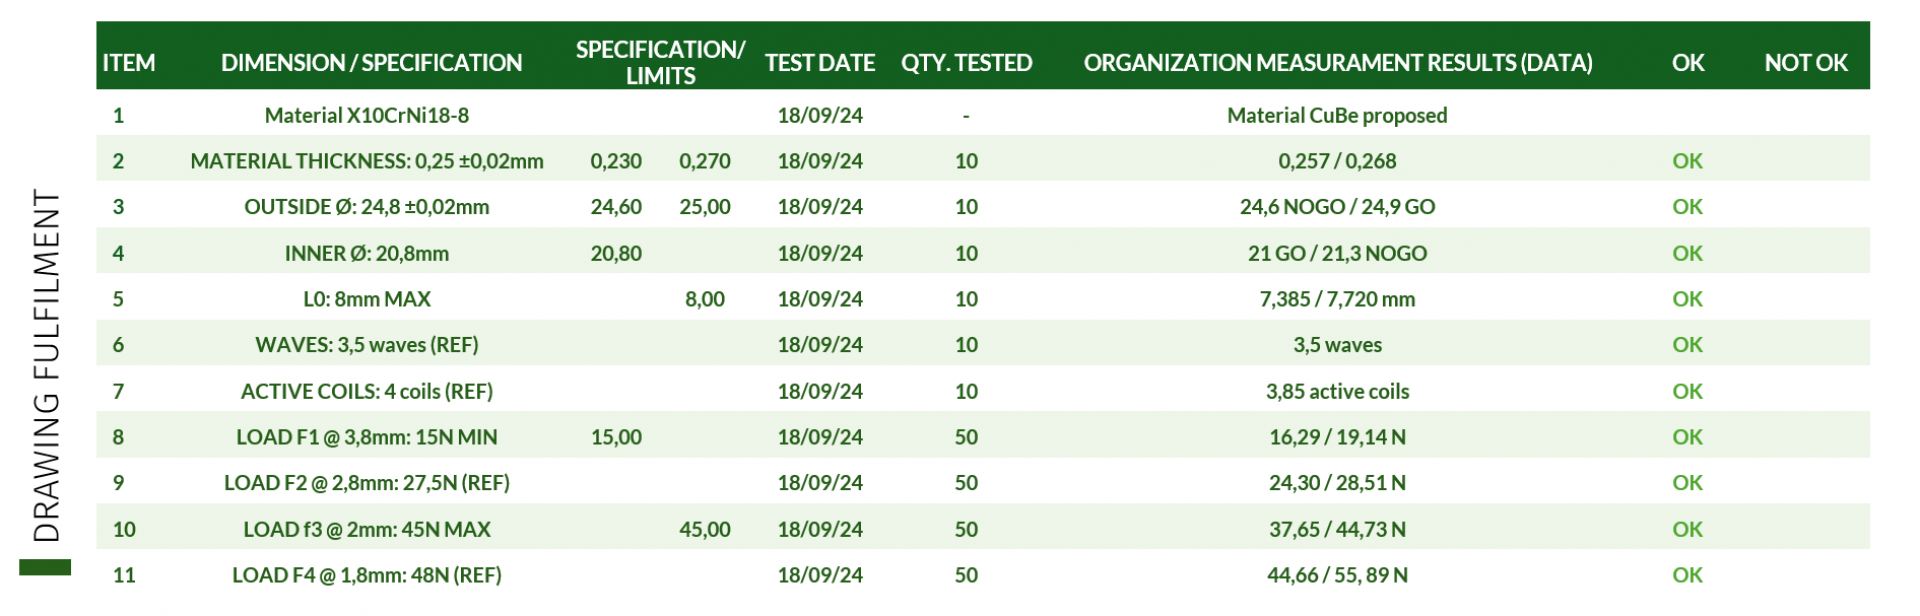1920x616 pixels.
Task: Click item number 5
Action: click(x=118, y=299)
